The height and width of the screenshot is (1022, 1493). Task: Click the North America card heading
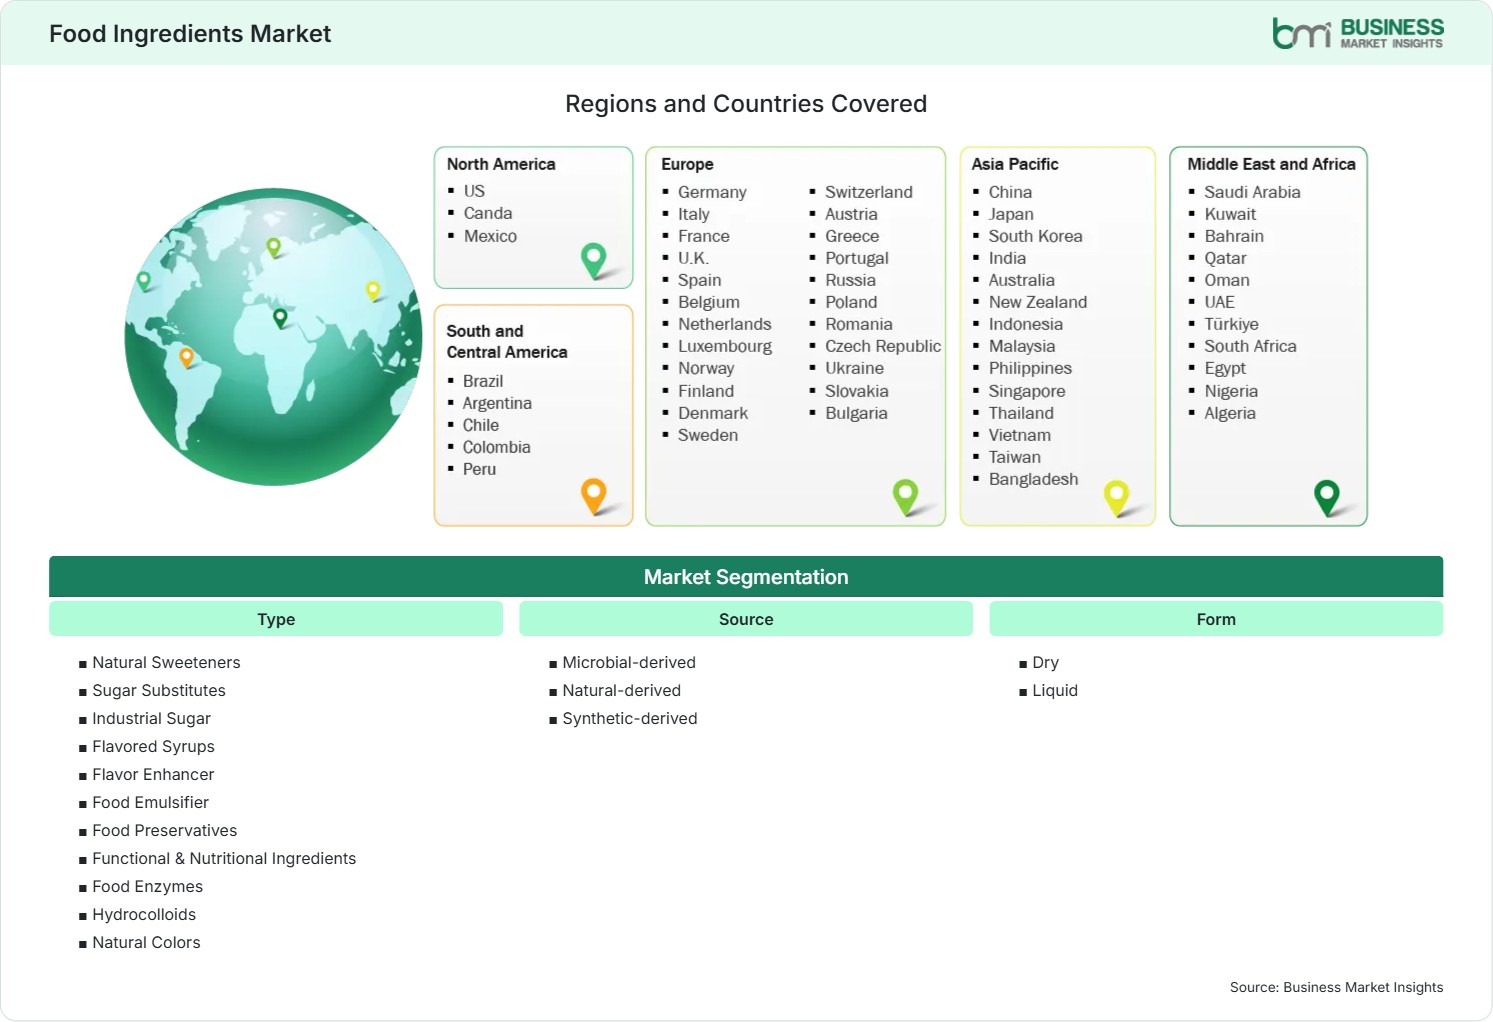pyautogui.click(x=501, y=164)
